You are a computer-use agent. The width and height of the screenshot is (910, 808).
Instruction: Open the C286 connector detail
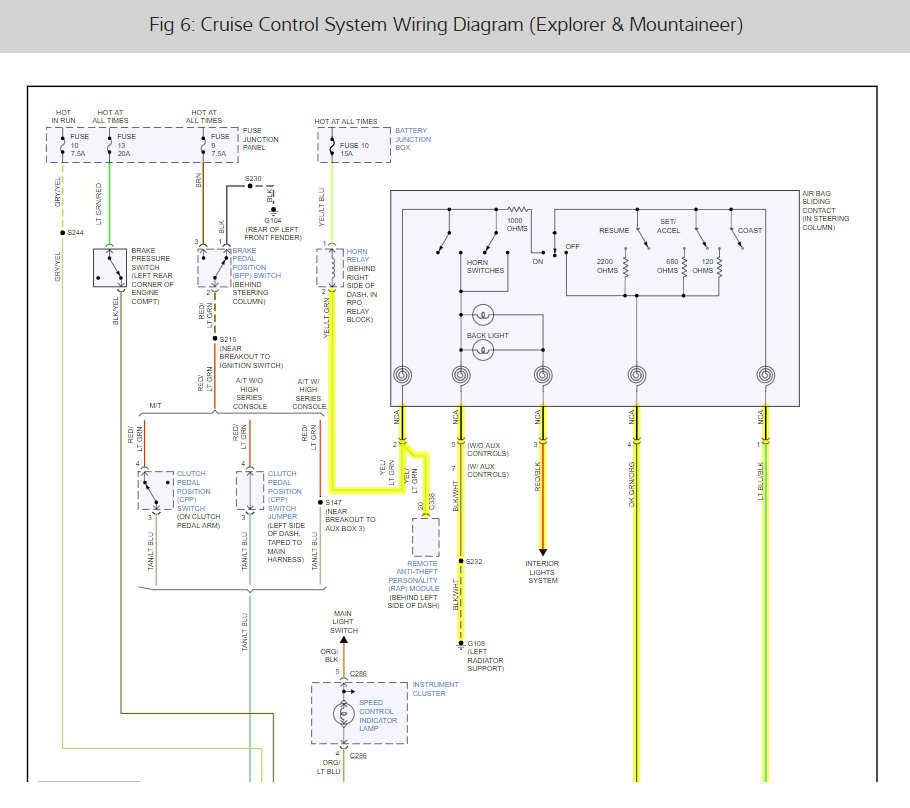(x=358, y=672)
